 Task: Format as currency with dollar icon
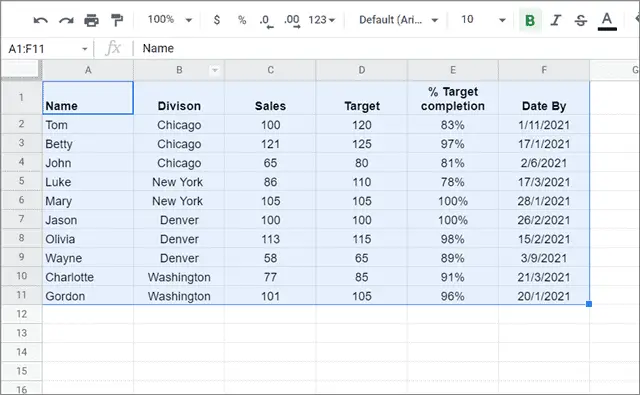tap(217, 20)
